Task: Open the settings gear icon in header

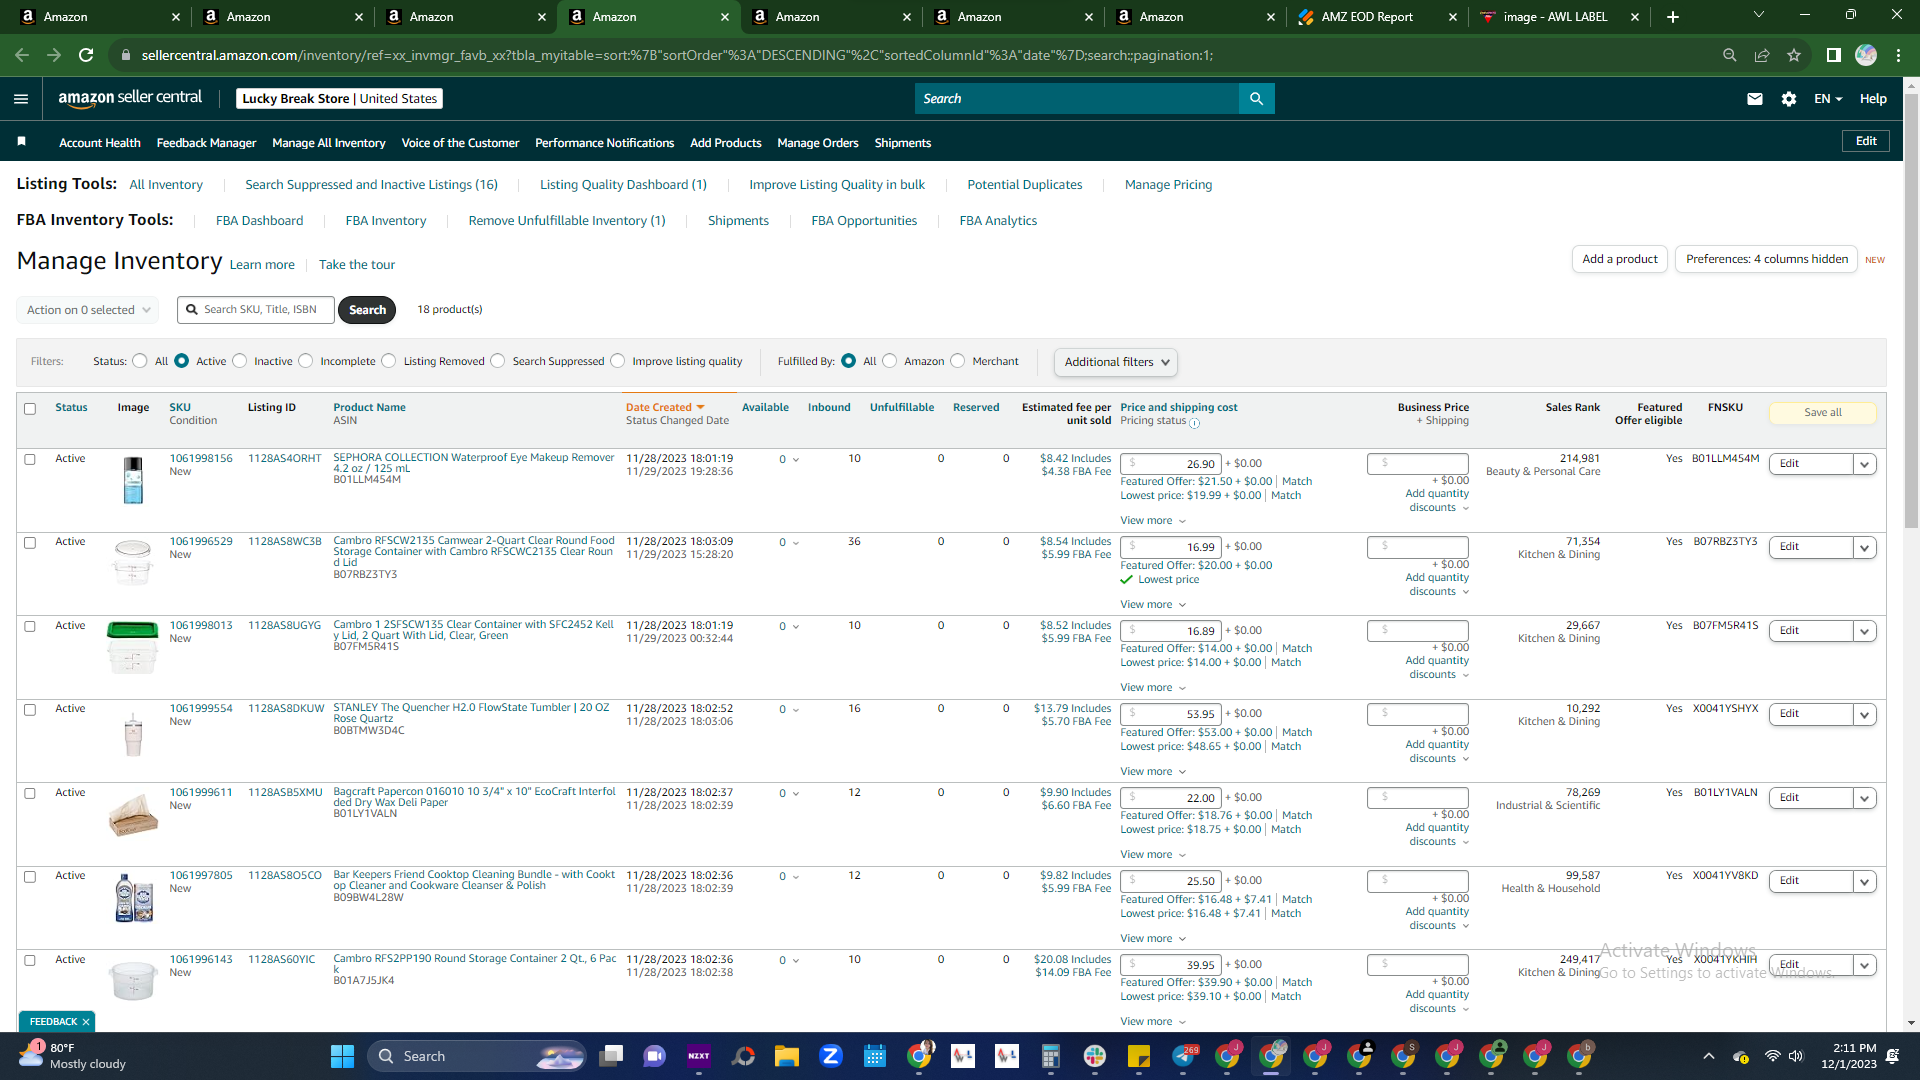Action: tap(1789, 99)
